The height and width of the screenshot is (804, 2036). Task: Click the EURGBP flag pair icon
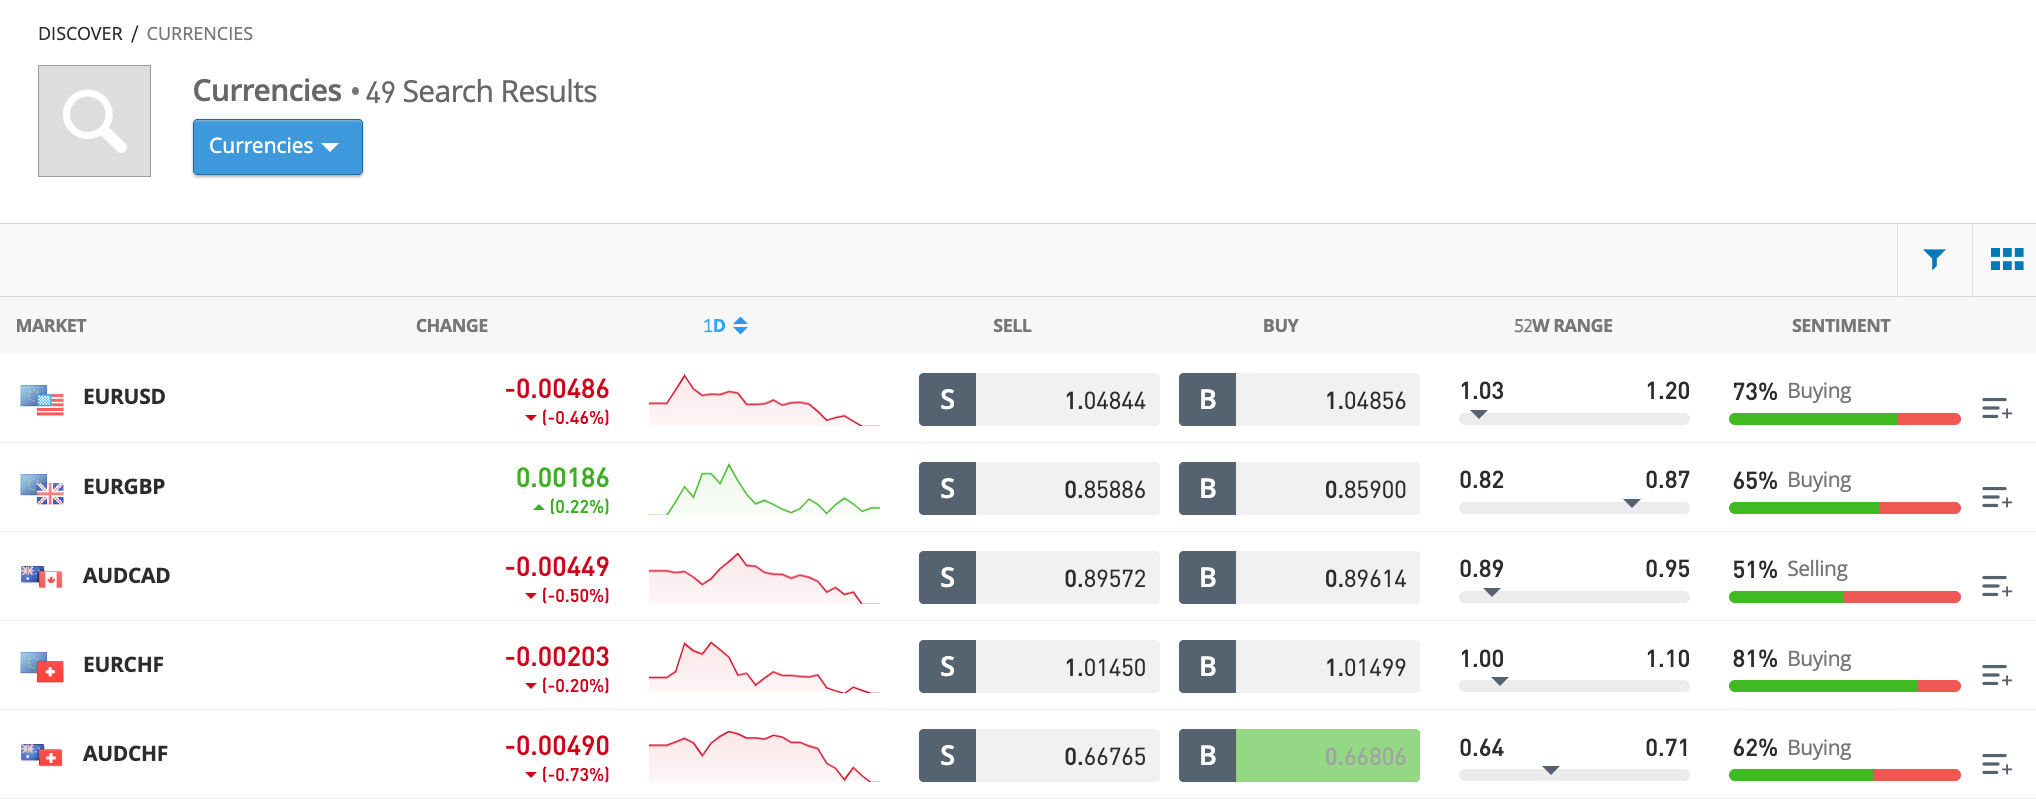click(x=42, y=488)
